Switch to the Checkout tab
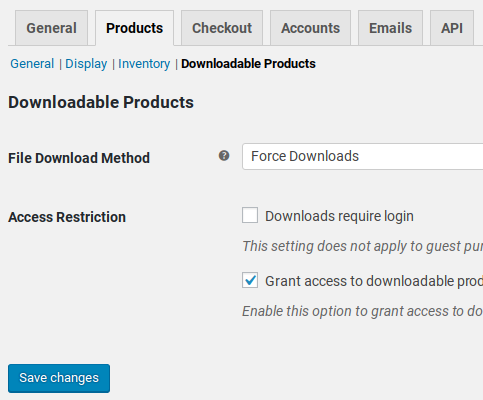Screen dimensions: 483x400 tap(222, 28)
